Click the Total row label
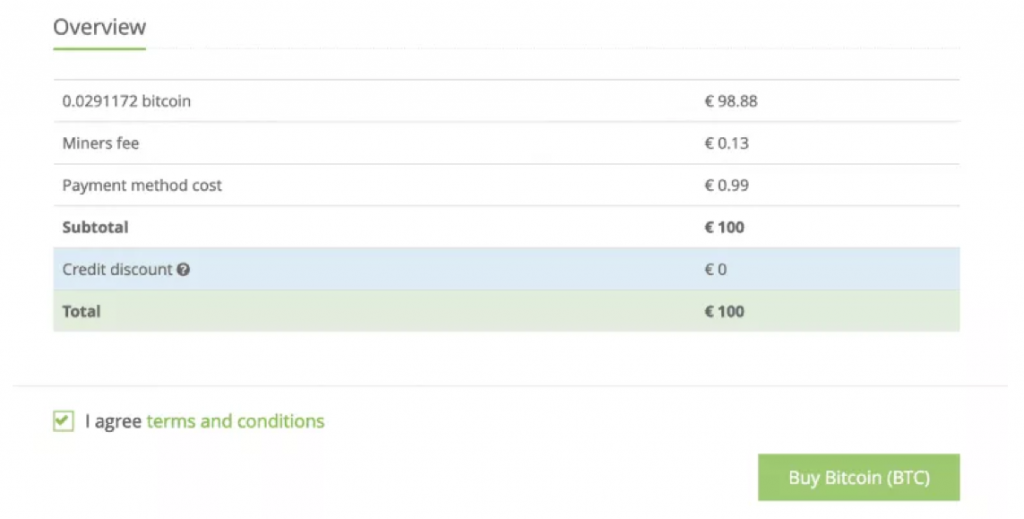Viewport: 1024px width, 519px height. pyautogui.click(x=82, y=311)
